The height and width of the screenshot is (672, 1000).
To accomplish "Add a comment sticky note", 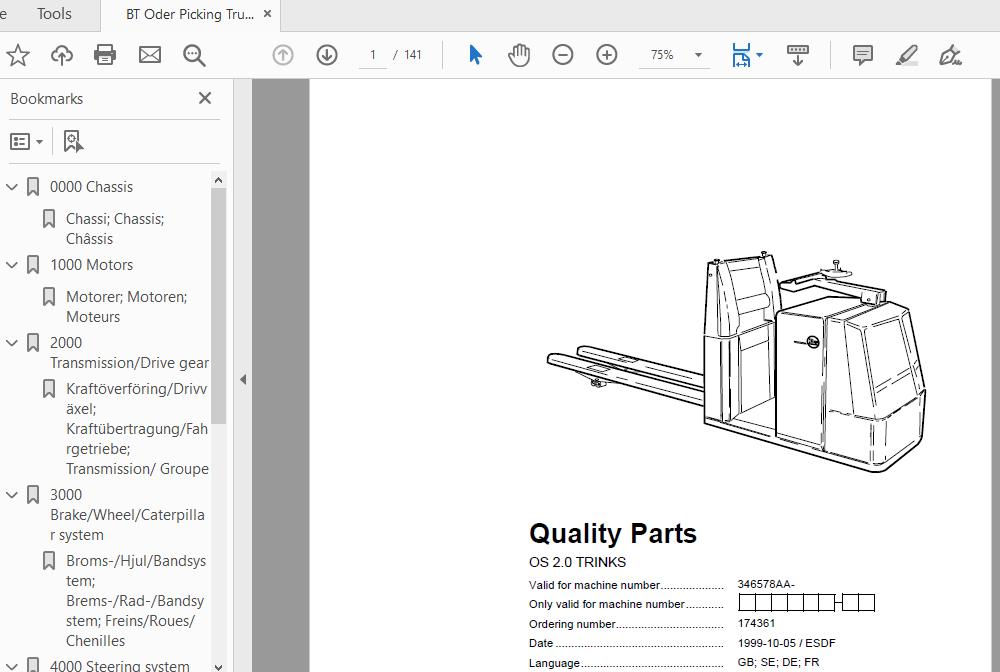I will (863, 55).
